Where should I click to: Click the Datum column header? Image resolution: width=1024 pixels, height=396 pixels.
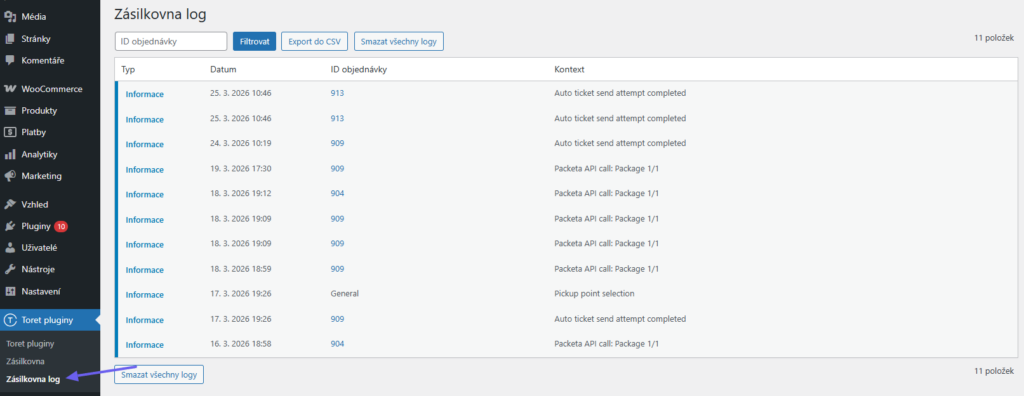pos(223,69)
